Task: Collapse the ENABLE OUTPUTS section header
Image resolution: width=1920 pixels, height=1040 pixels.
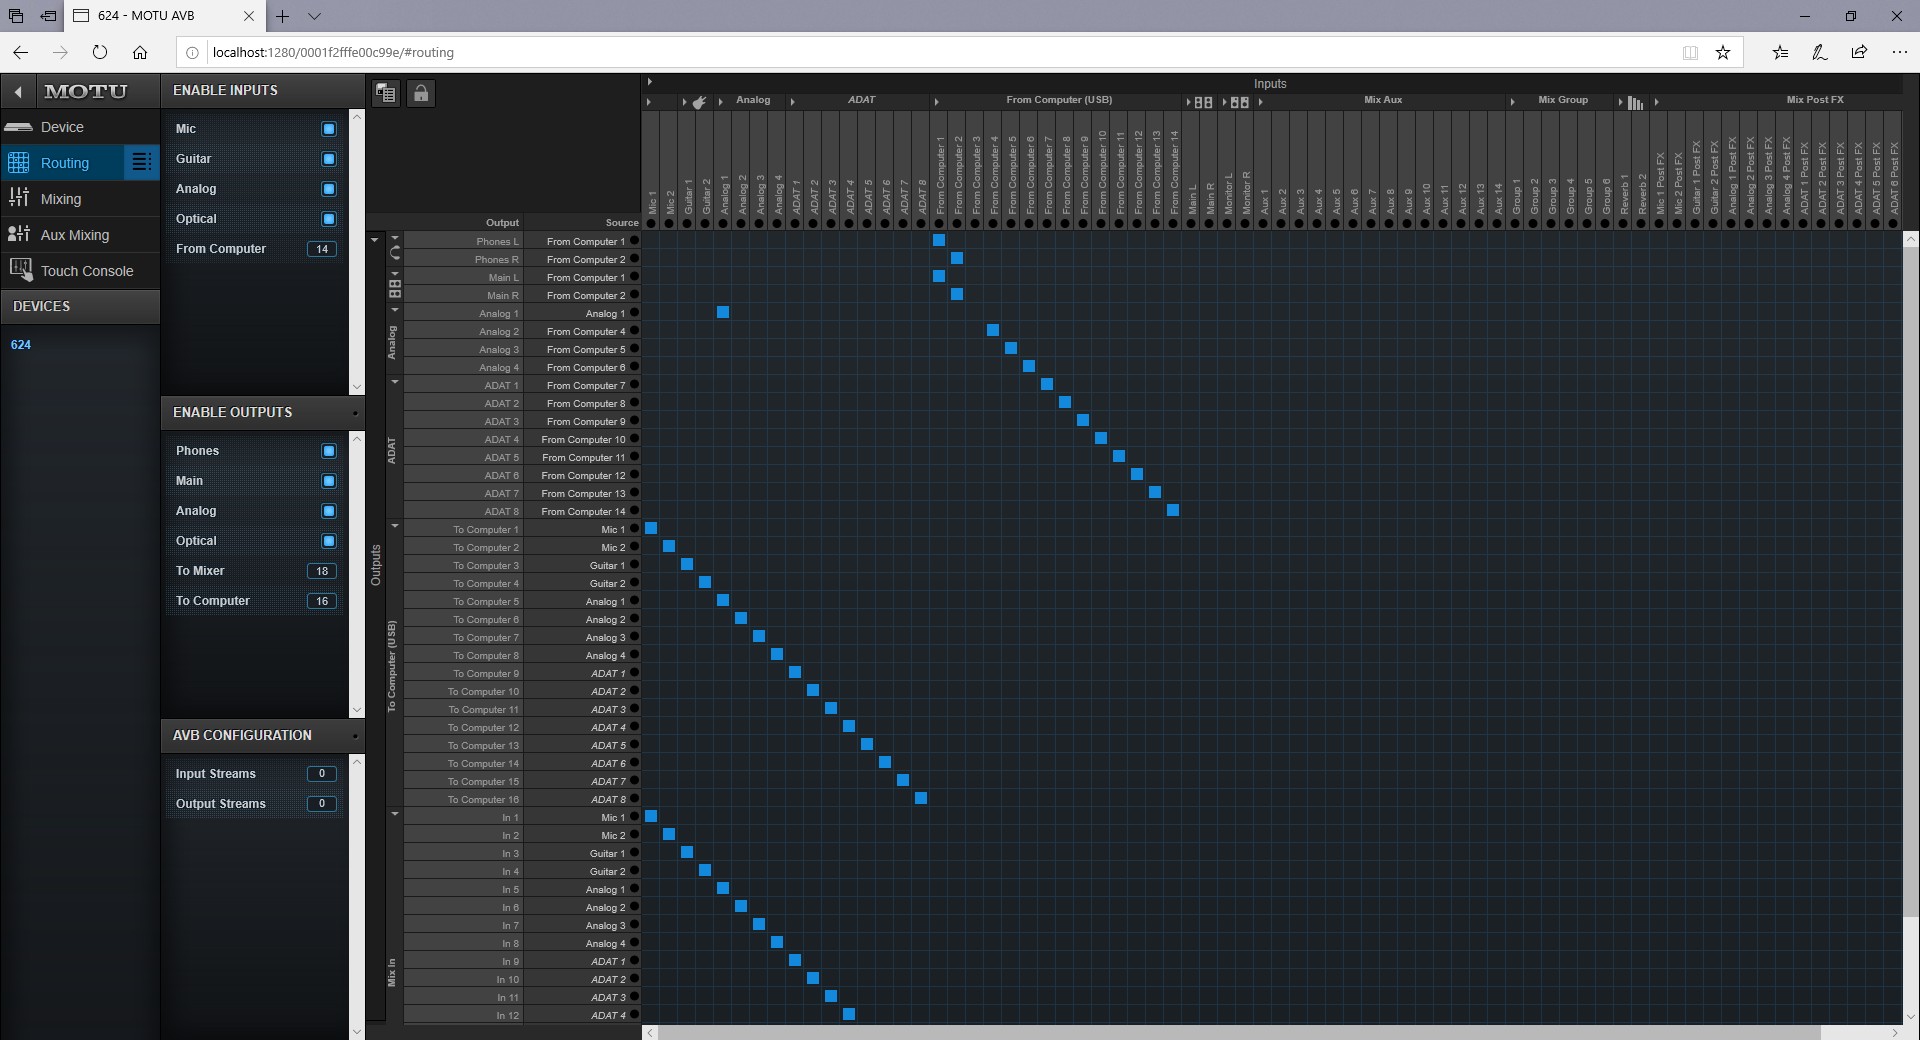Action: tap(263, 412)
